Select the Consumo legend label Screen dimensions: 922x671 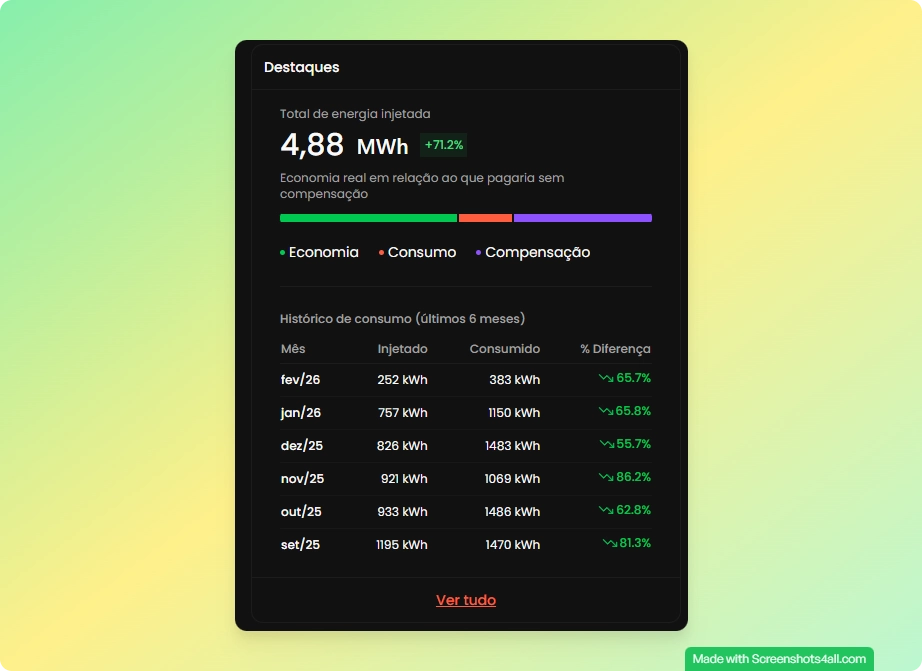click(422, 252)
